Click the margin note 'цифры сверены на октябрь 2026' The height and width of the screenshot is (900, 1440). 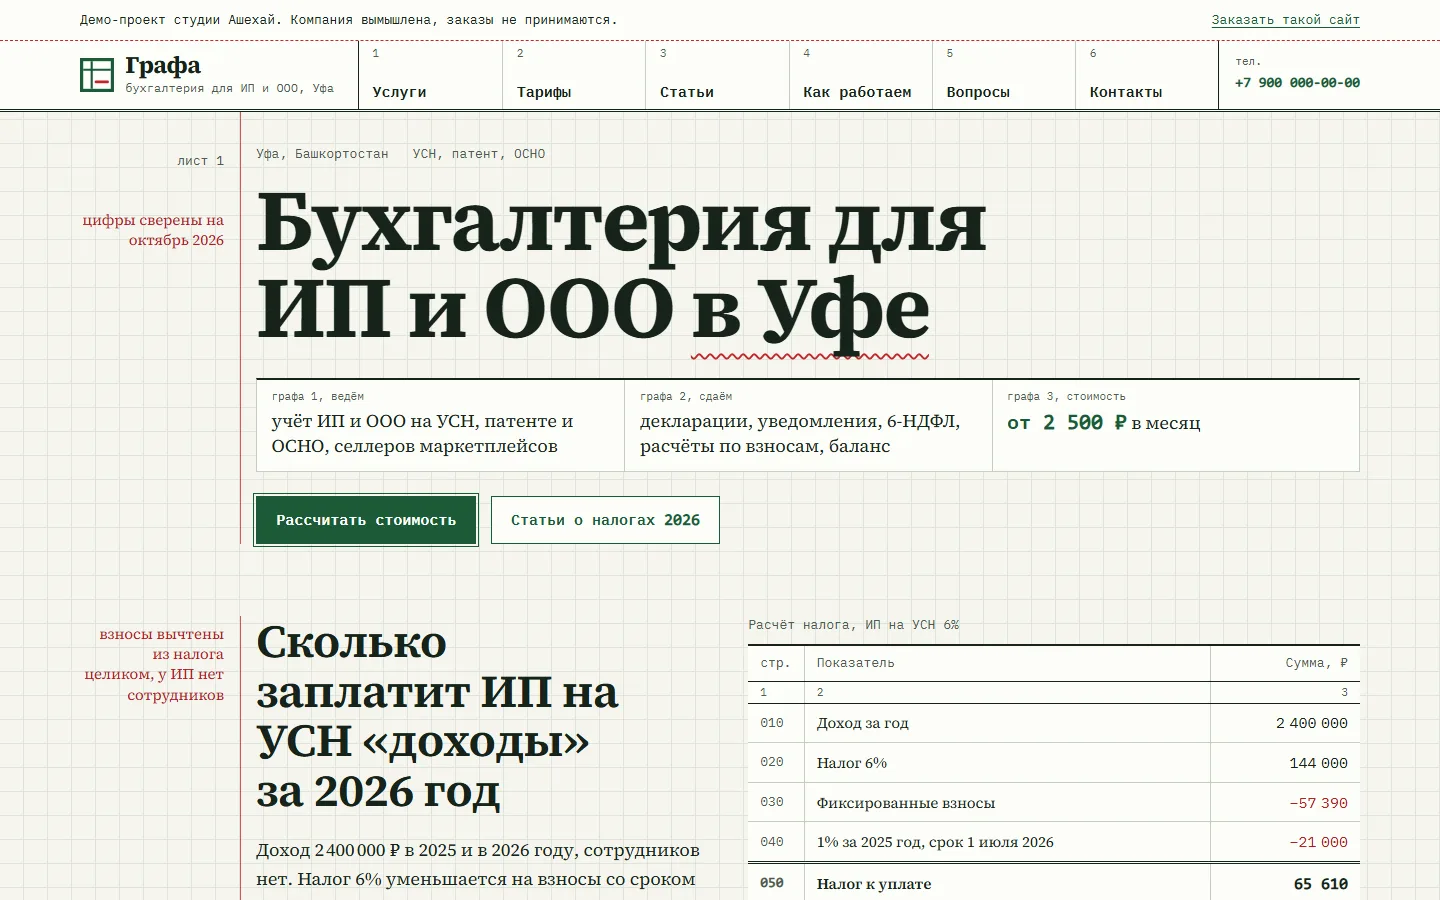coord(153,230)
